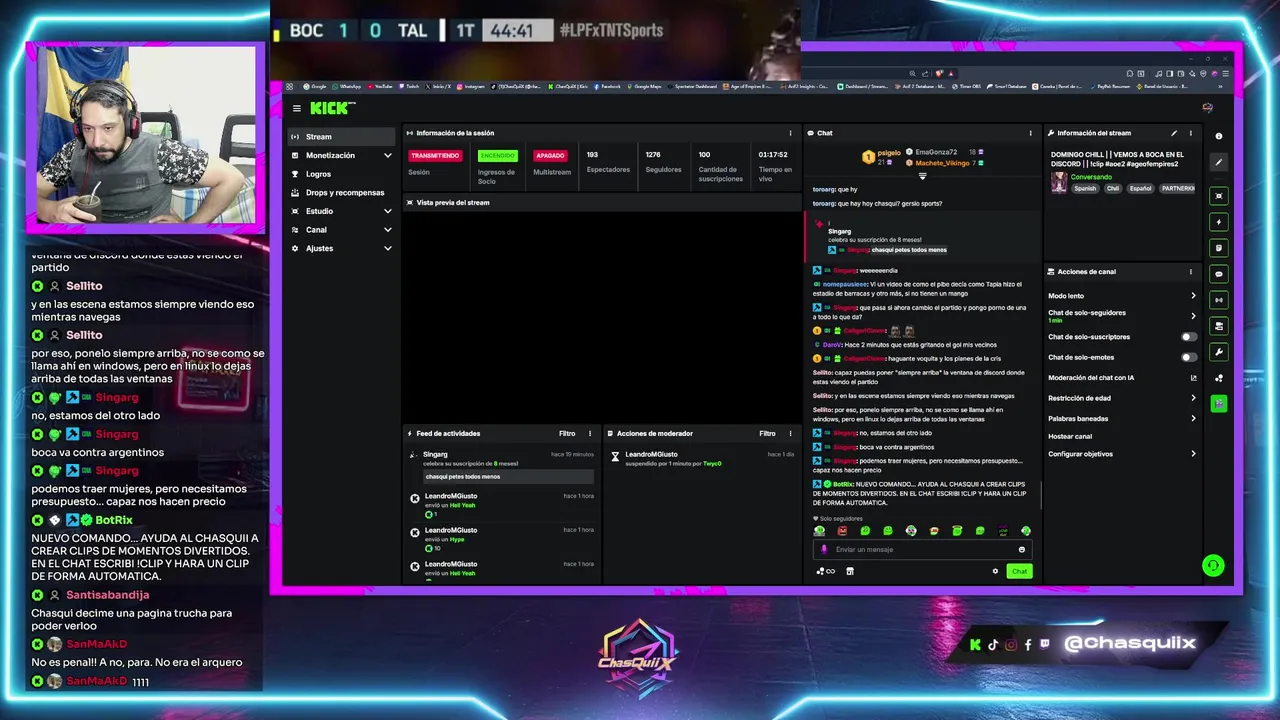Image resolution: width=1280 pixels, height=720 pixels.
Task: Open Moderación del chat con IA
Action: [1121, 378]
